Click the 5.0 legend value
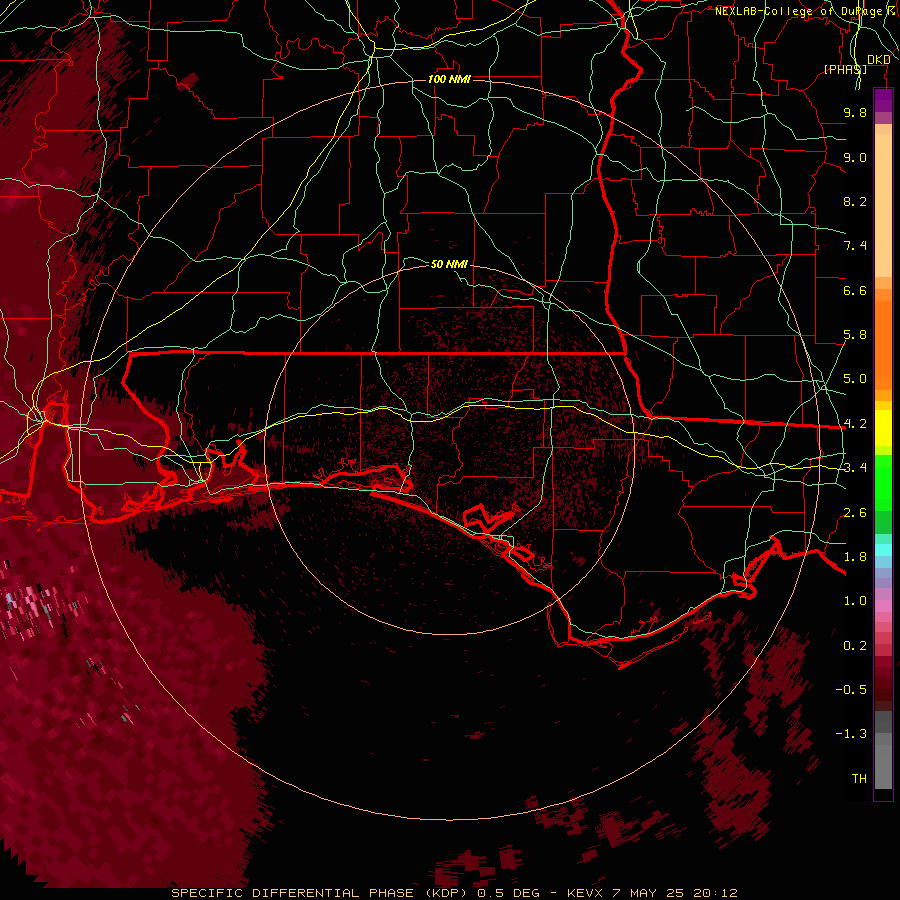The image size is (900, 900). (x=855, y=379)
